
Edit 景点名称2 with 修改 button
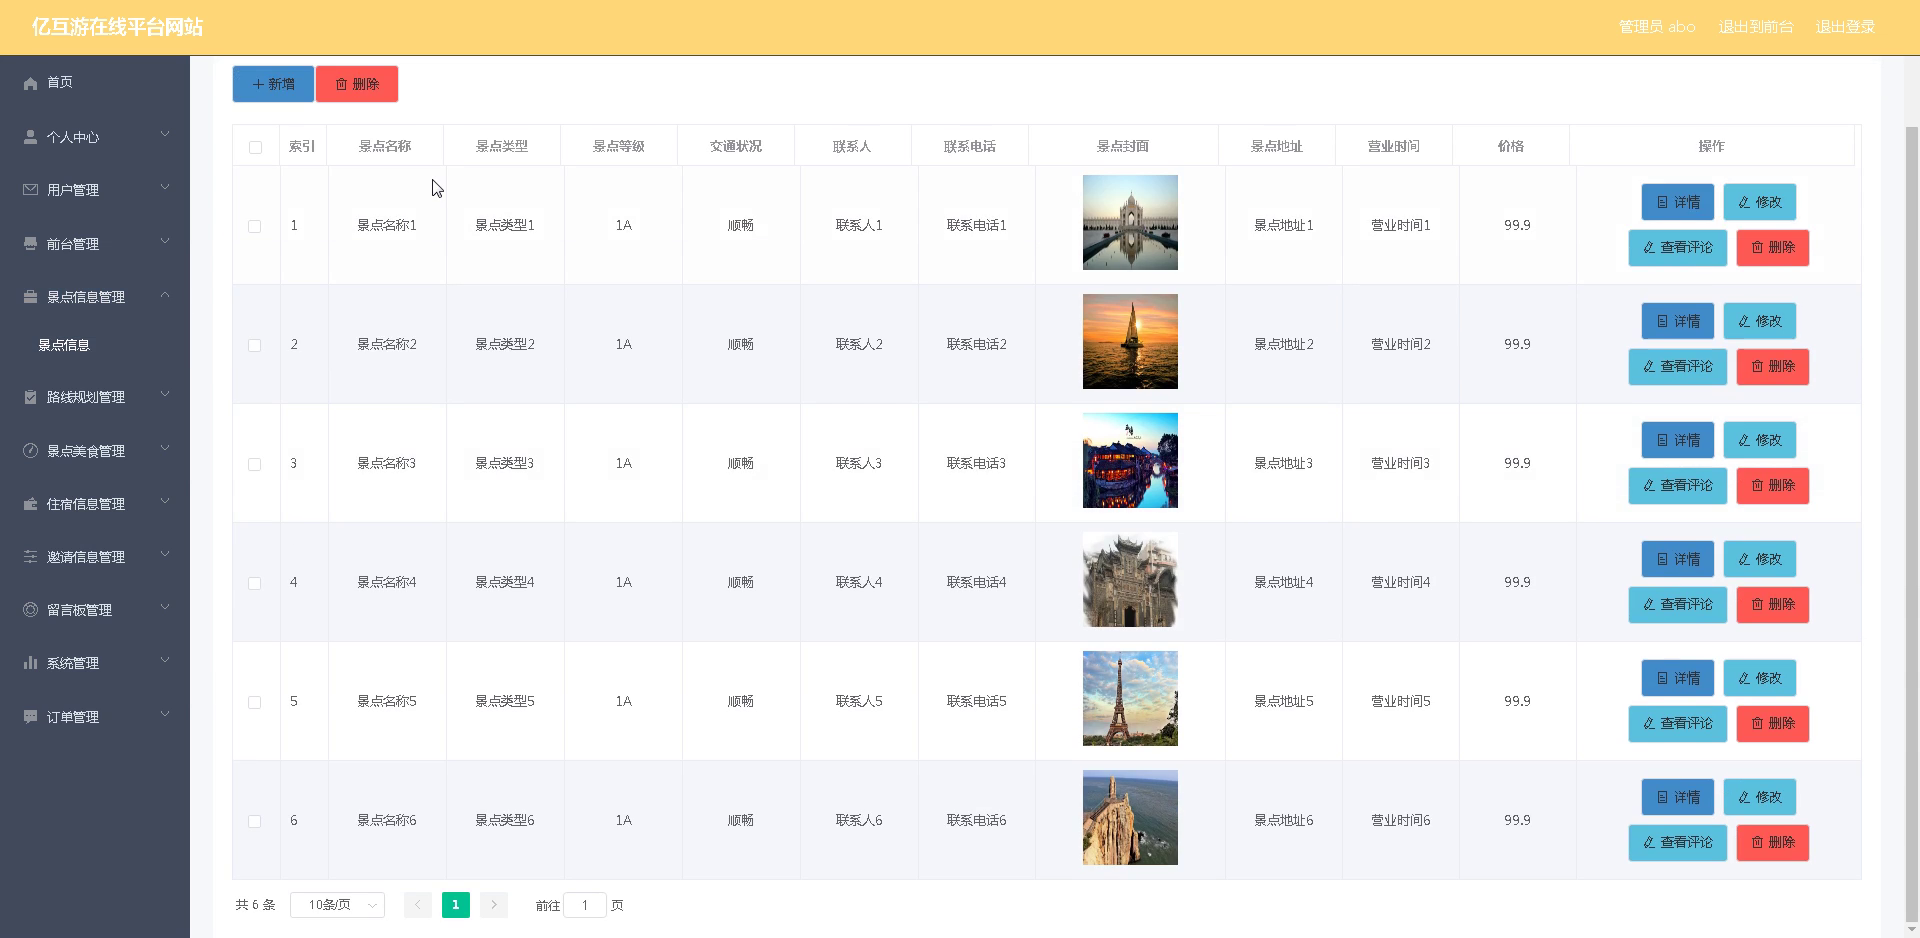1760,321
